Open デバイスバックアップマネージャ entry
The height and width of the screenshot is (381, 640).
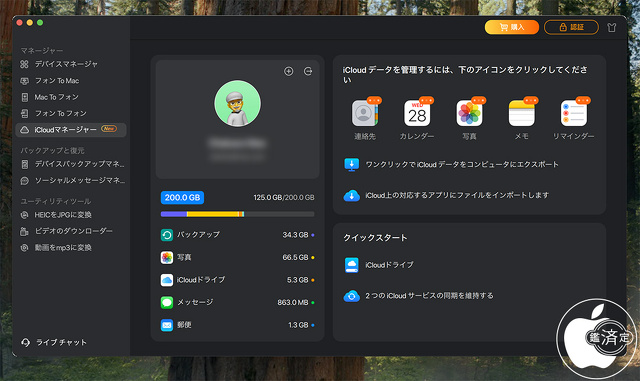click(x=72, y=164)
